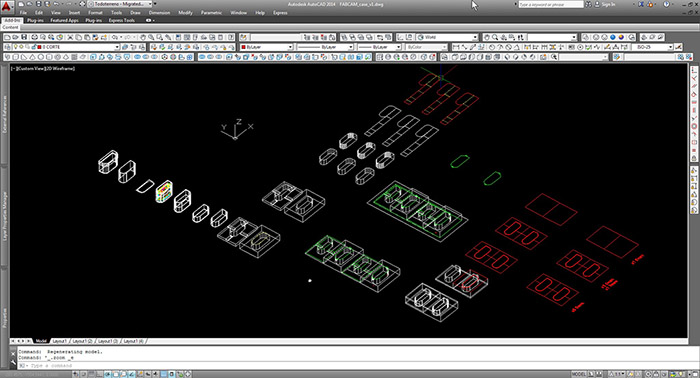This screenshot has width=700, height=378.
Task: Click the red ByLayer color swatch
Action: click(243, 47)
